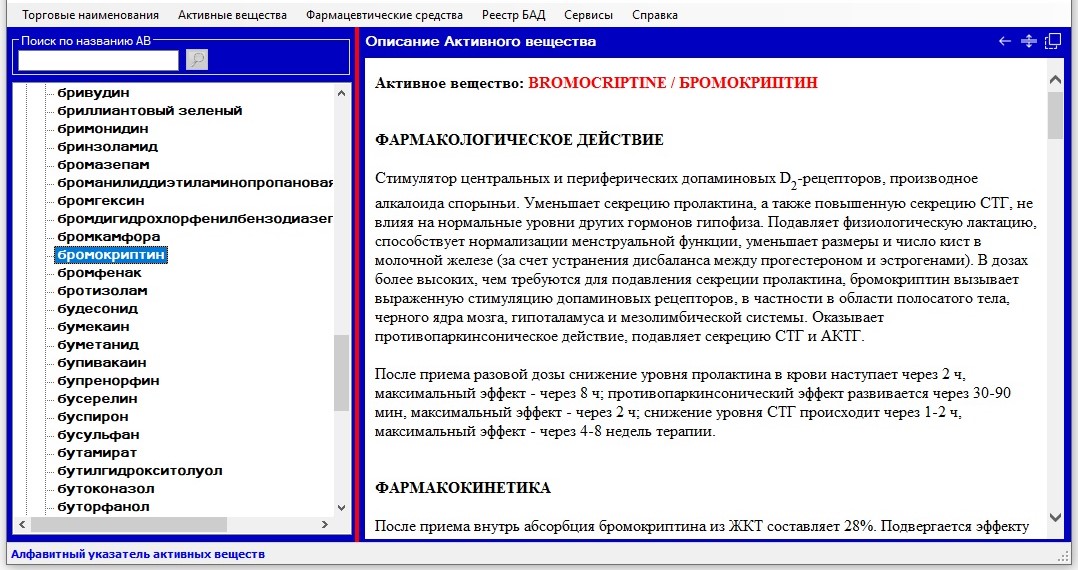This screenshot has height=570, width=1078.
Task: Open the Реестр БАД menu
Action: [513, 15]
